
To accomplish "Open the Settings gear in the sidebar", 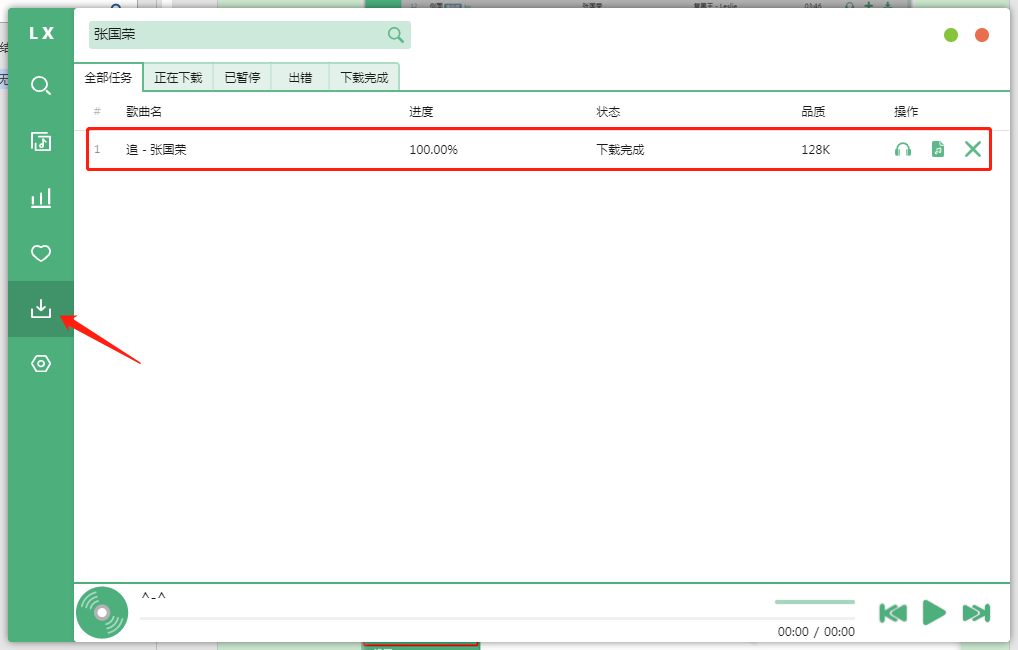I will click(x=40, y=363).
